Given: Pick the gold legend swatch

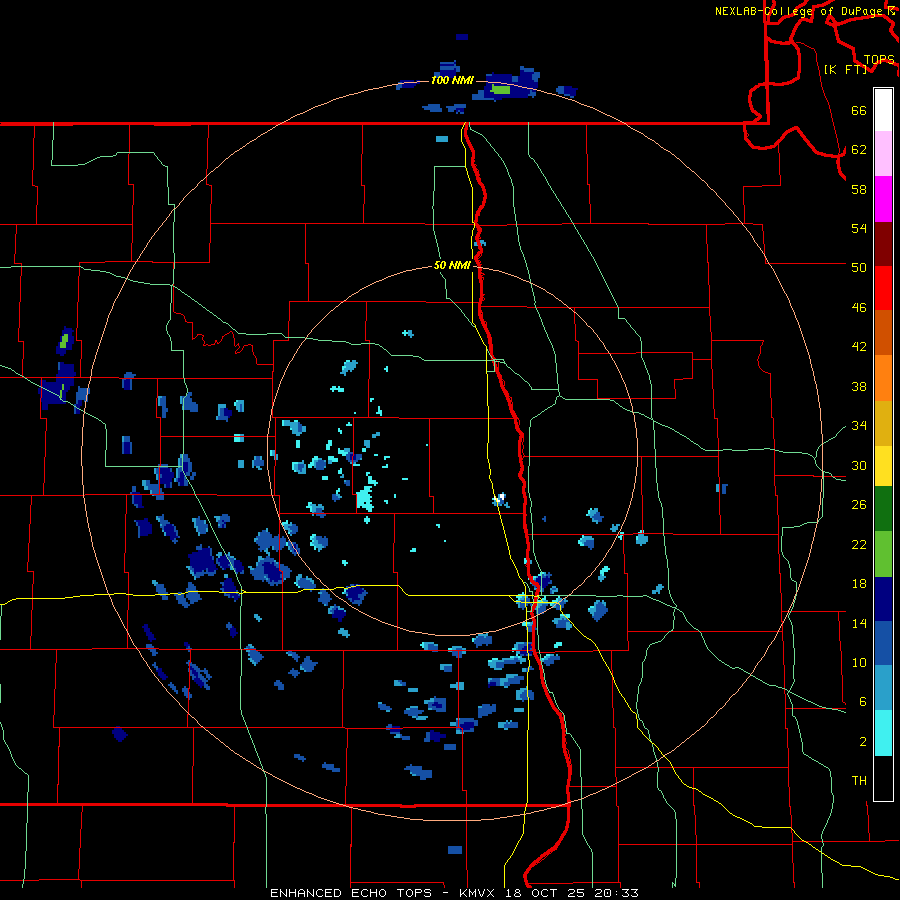Looking at the screenshot, I should (883, 423).
